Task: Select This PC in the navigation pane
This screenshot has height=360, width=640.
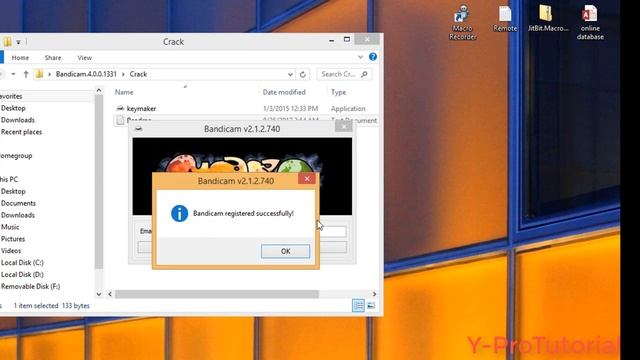Action: tap(9, 179)
